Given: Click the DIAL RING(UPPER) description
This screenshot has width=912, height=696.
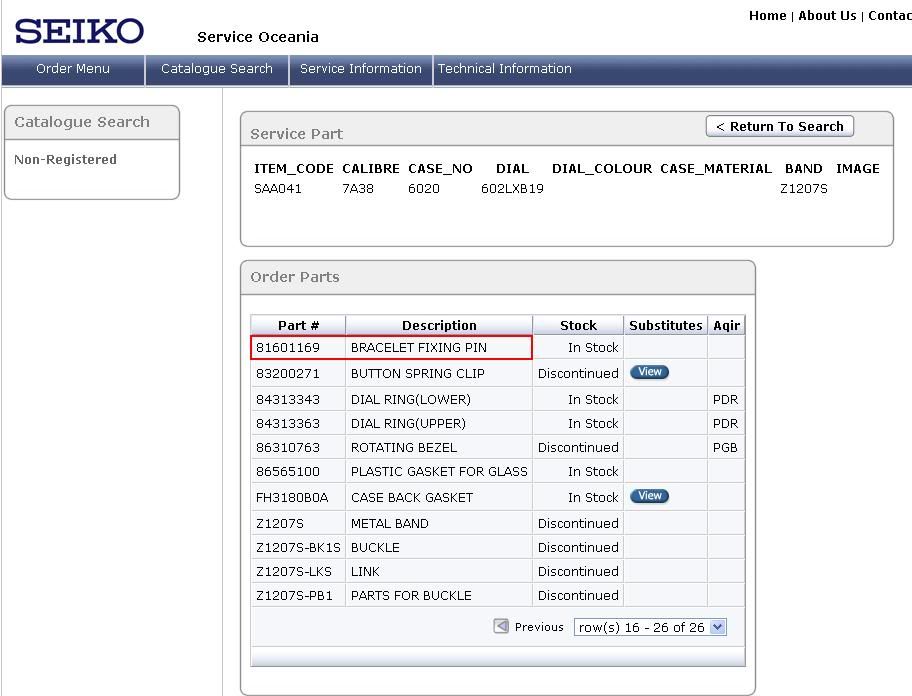Looking at the screenshot, I should tap(408, 423).
